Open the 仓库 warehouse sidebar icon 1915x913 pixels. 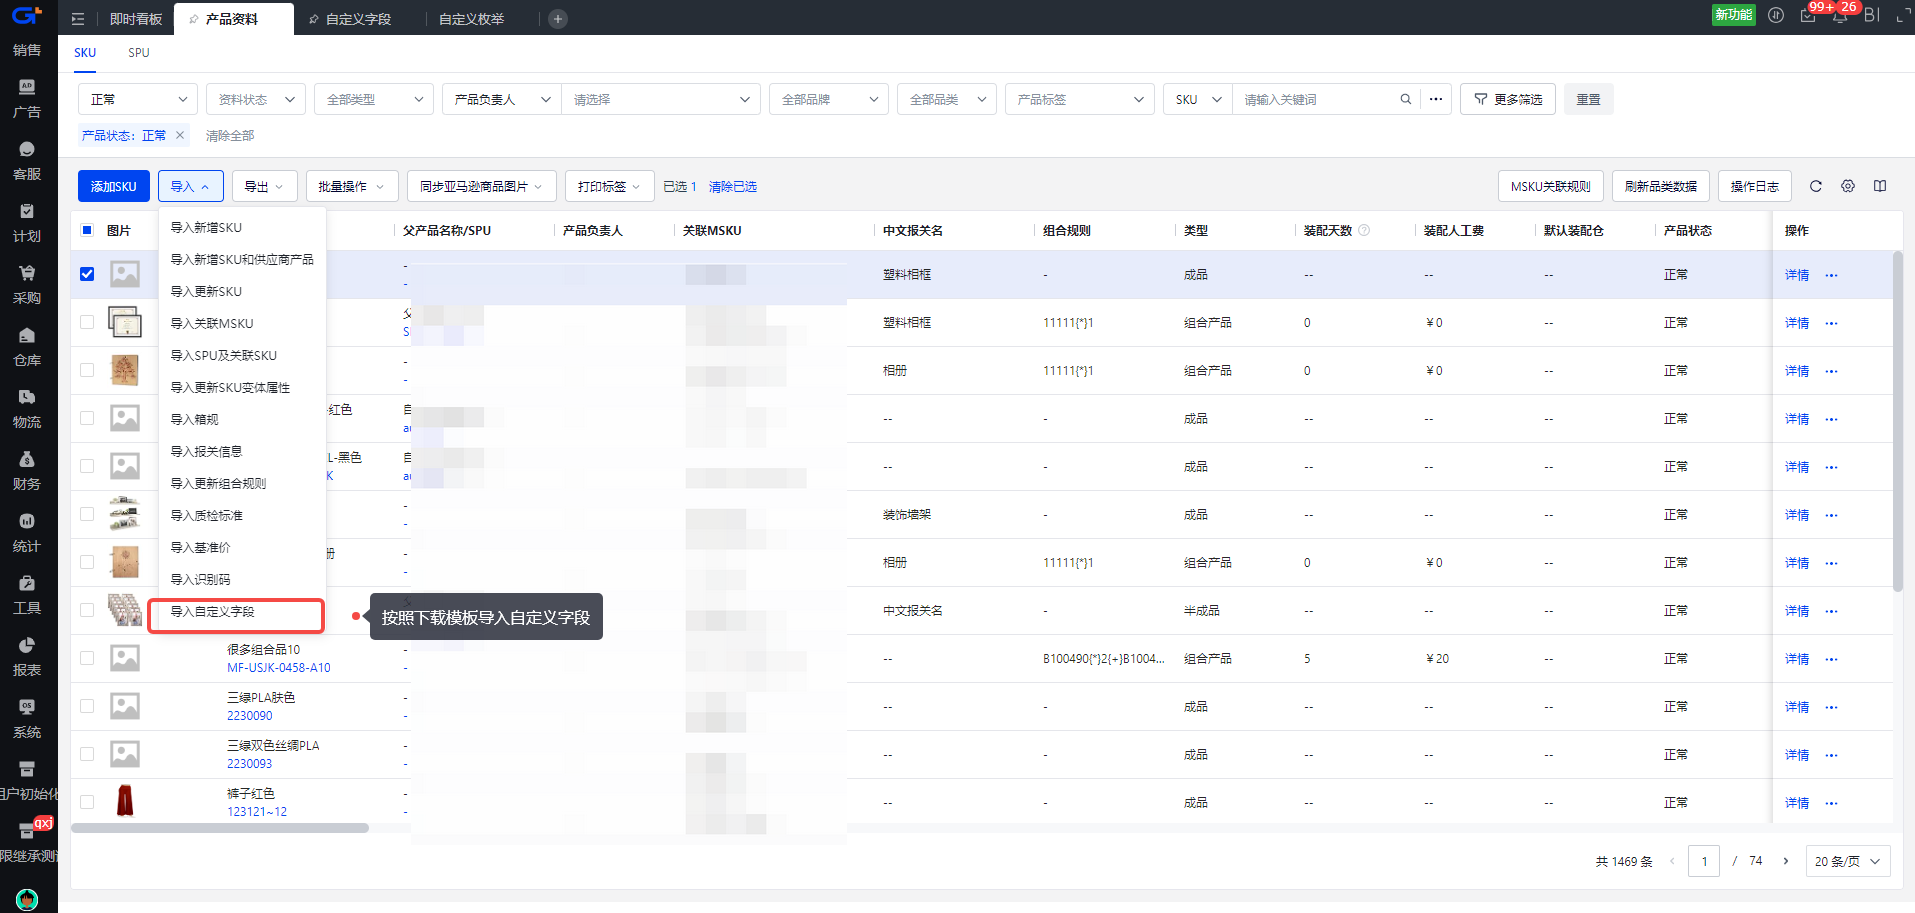pyautogui.click(x=27, y=346)
